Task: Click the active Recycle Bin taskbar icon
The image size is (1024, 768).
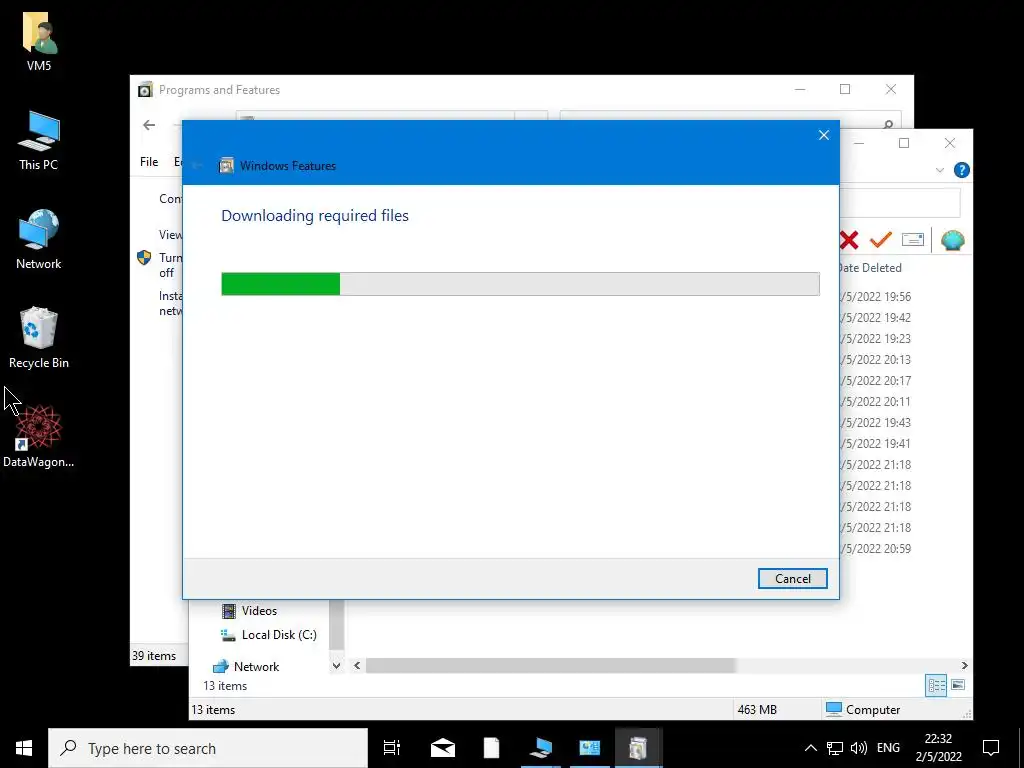Action: tap(638, 748)
